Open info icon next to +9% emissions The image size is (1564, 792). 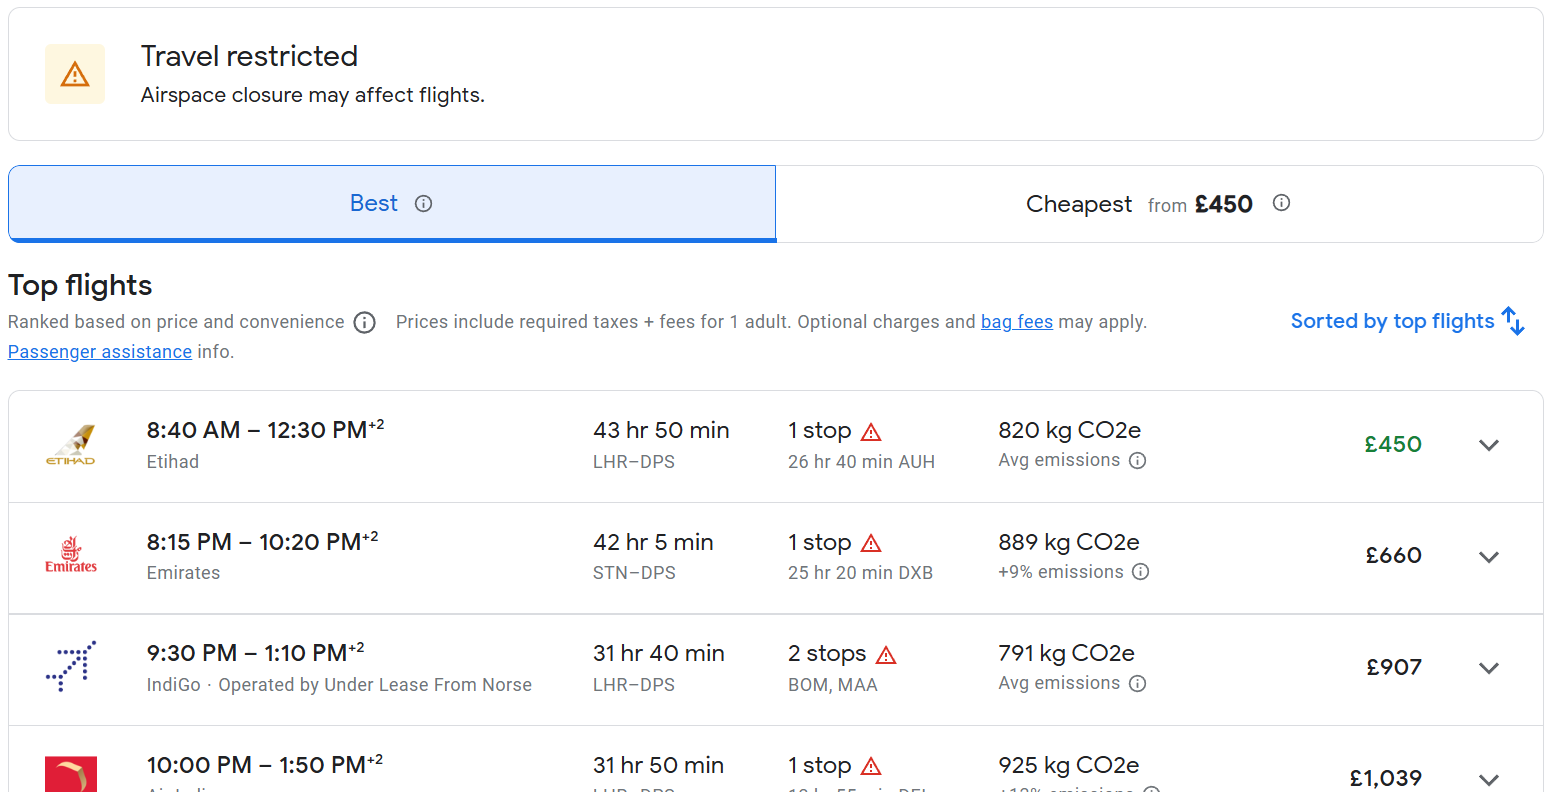(x=1140, y=572)
